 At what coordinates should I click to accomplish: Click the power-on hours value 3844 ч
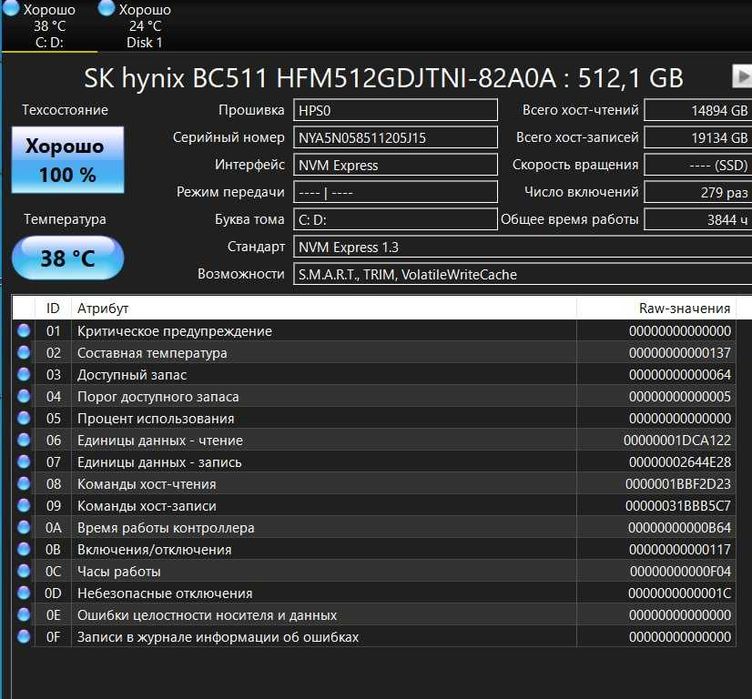(698, 220)
